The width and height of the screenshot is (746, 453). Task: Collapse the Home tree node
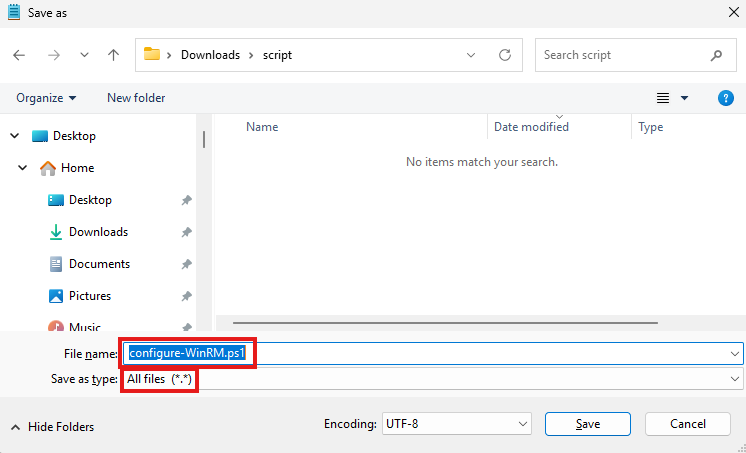point(22,168)
